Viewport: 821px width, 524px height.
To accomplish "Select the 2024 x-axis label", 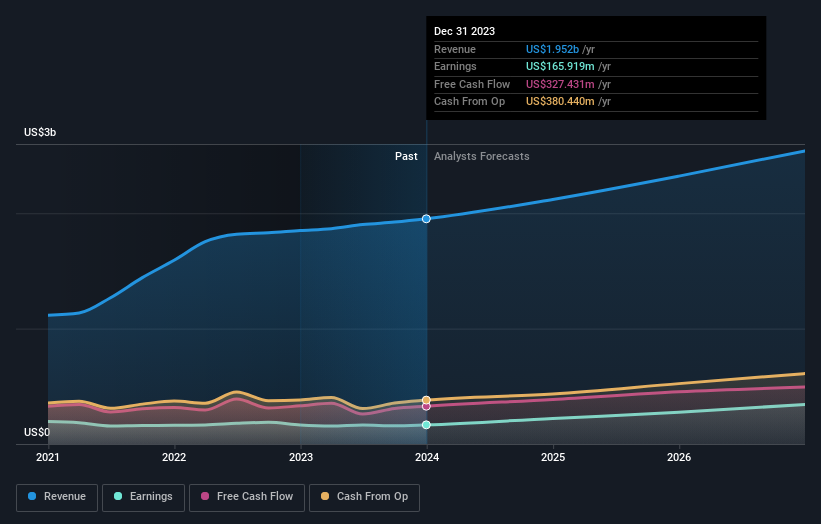I will coord(427,458).
